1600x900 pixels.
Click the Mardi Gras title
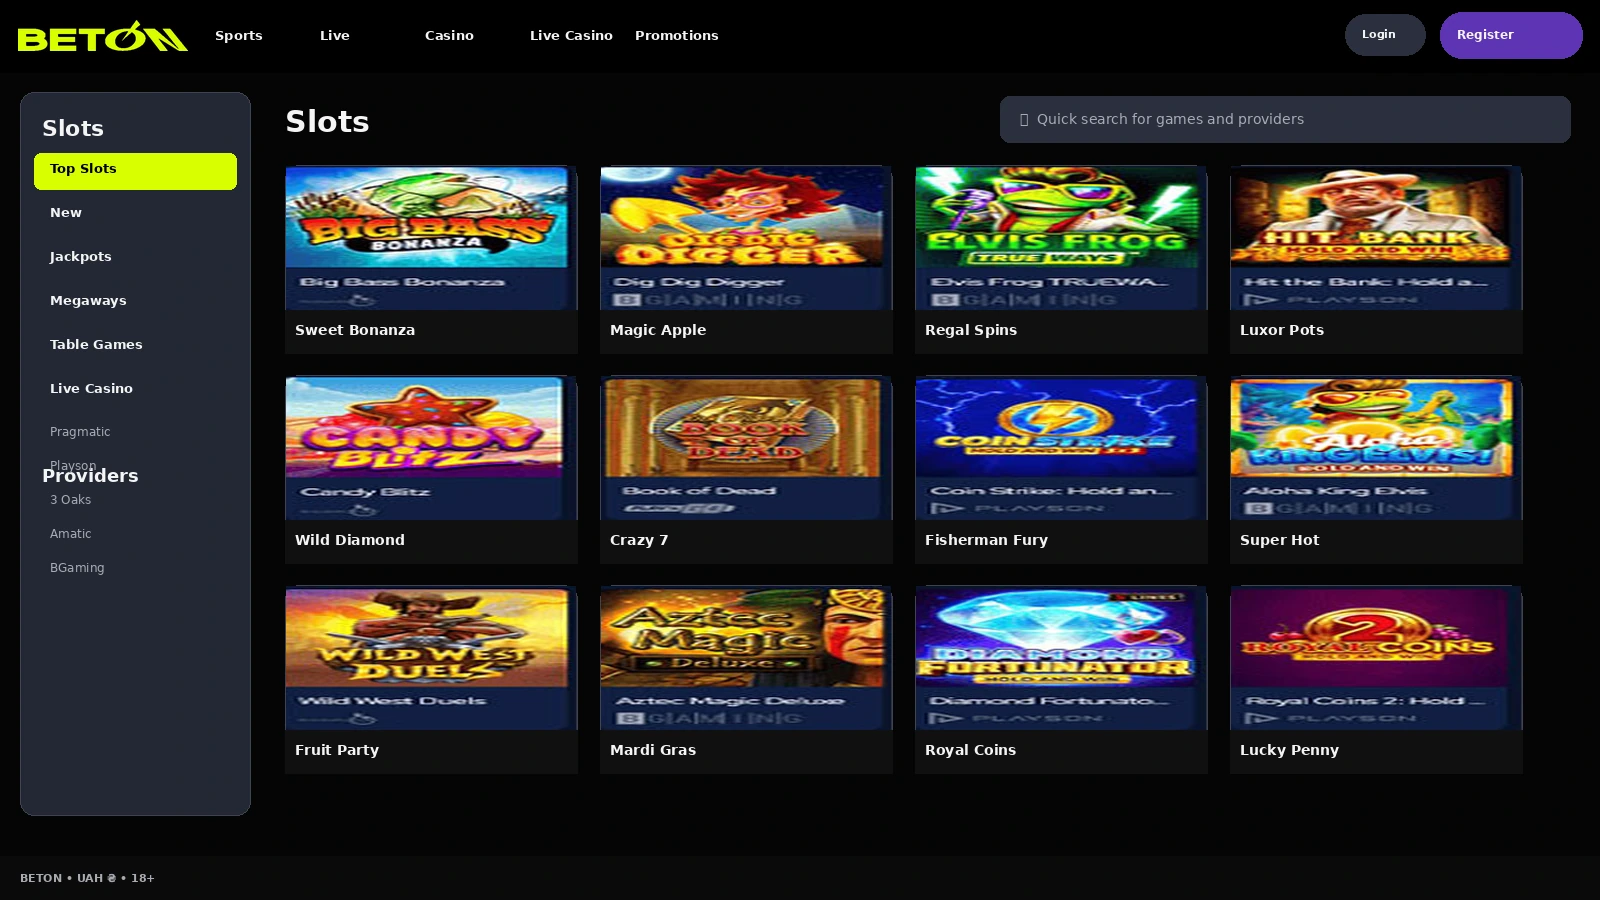point(653,750)
